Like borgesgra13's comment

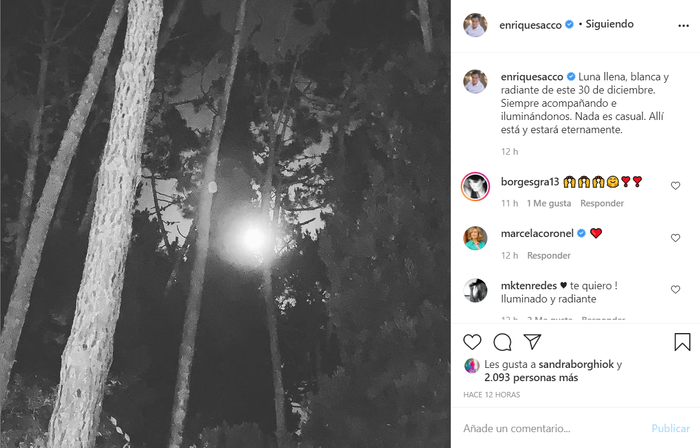pyautogui.click(x=675, y=186)
